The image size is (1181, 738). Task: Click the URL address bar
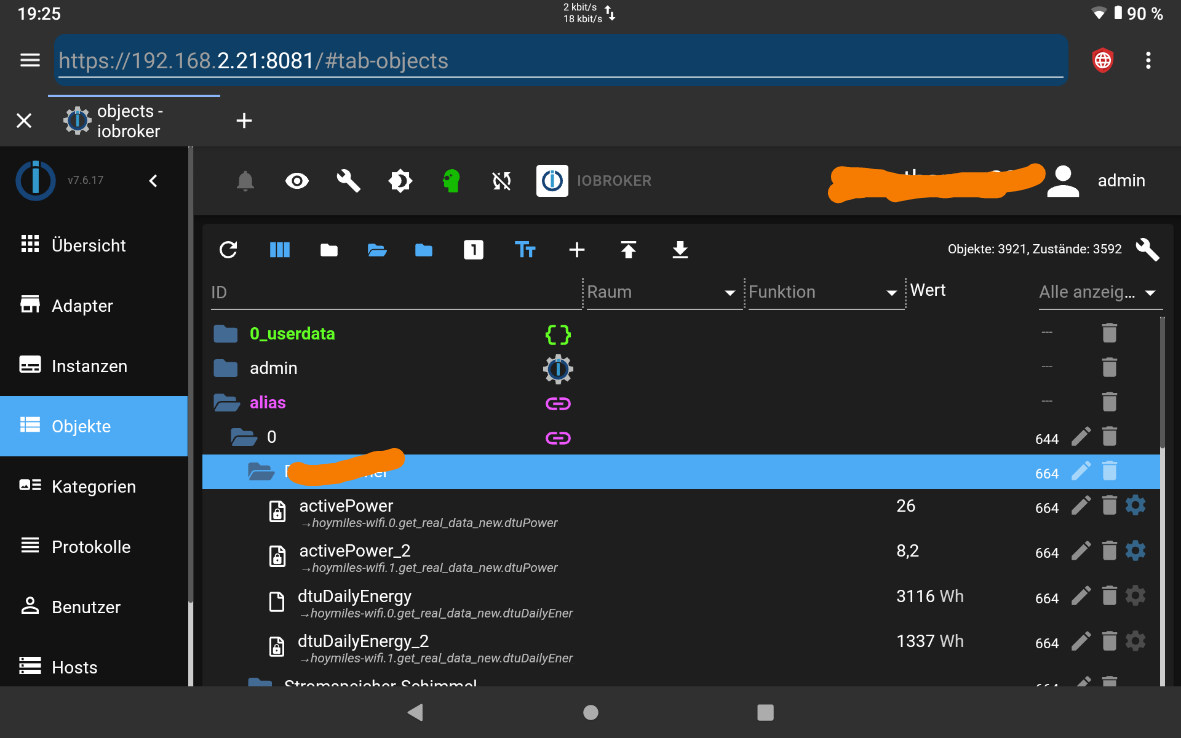[x=561, y=60]
